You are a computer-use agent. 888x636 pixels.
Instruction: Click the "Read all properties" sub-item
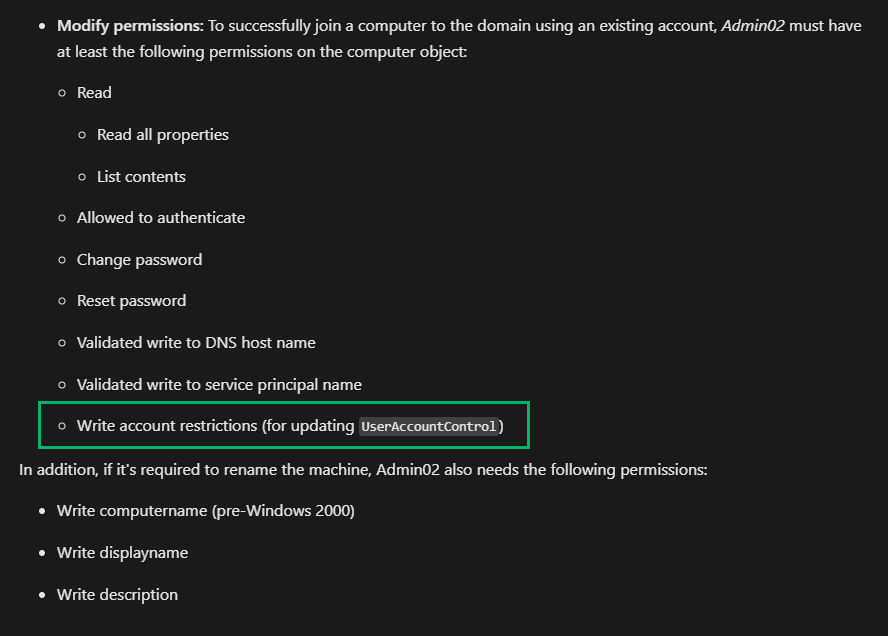162,135
